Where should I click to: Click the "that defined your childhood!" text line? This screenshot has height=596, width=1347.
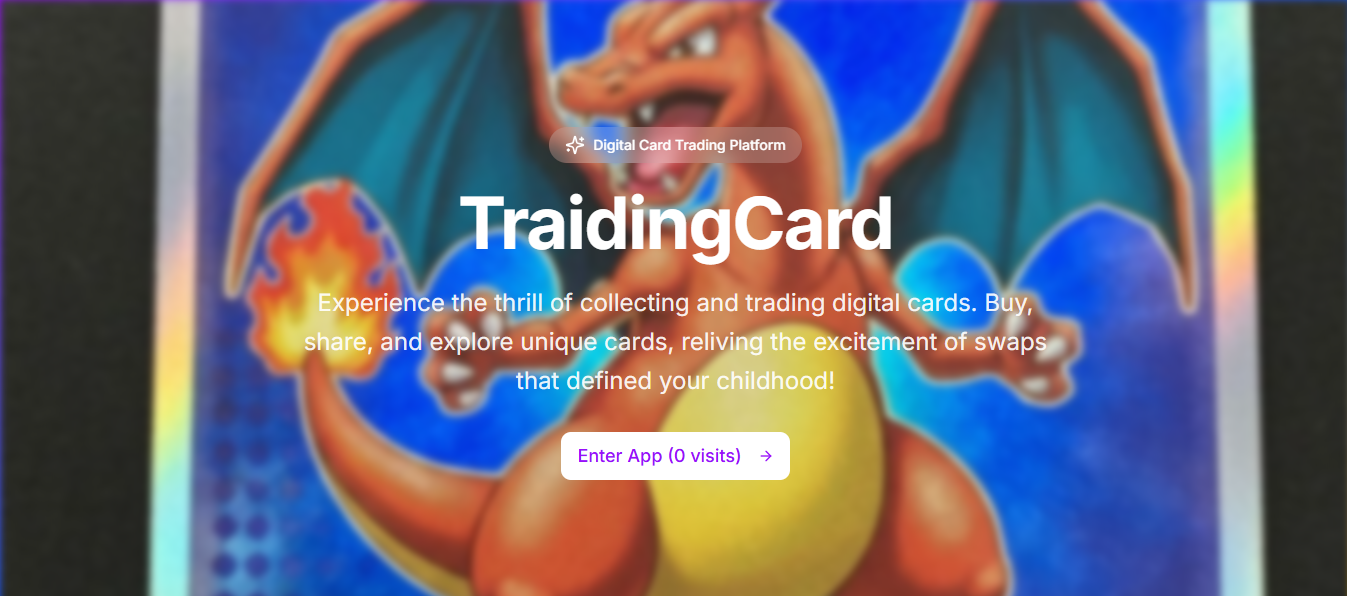pos(675,381)
